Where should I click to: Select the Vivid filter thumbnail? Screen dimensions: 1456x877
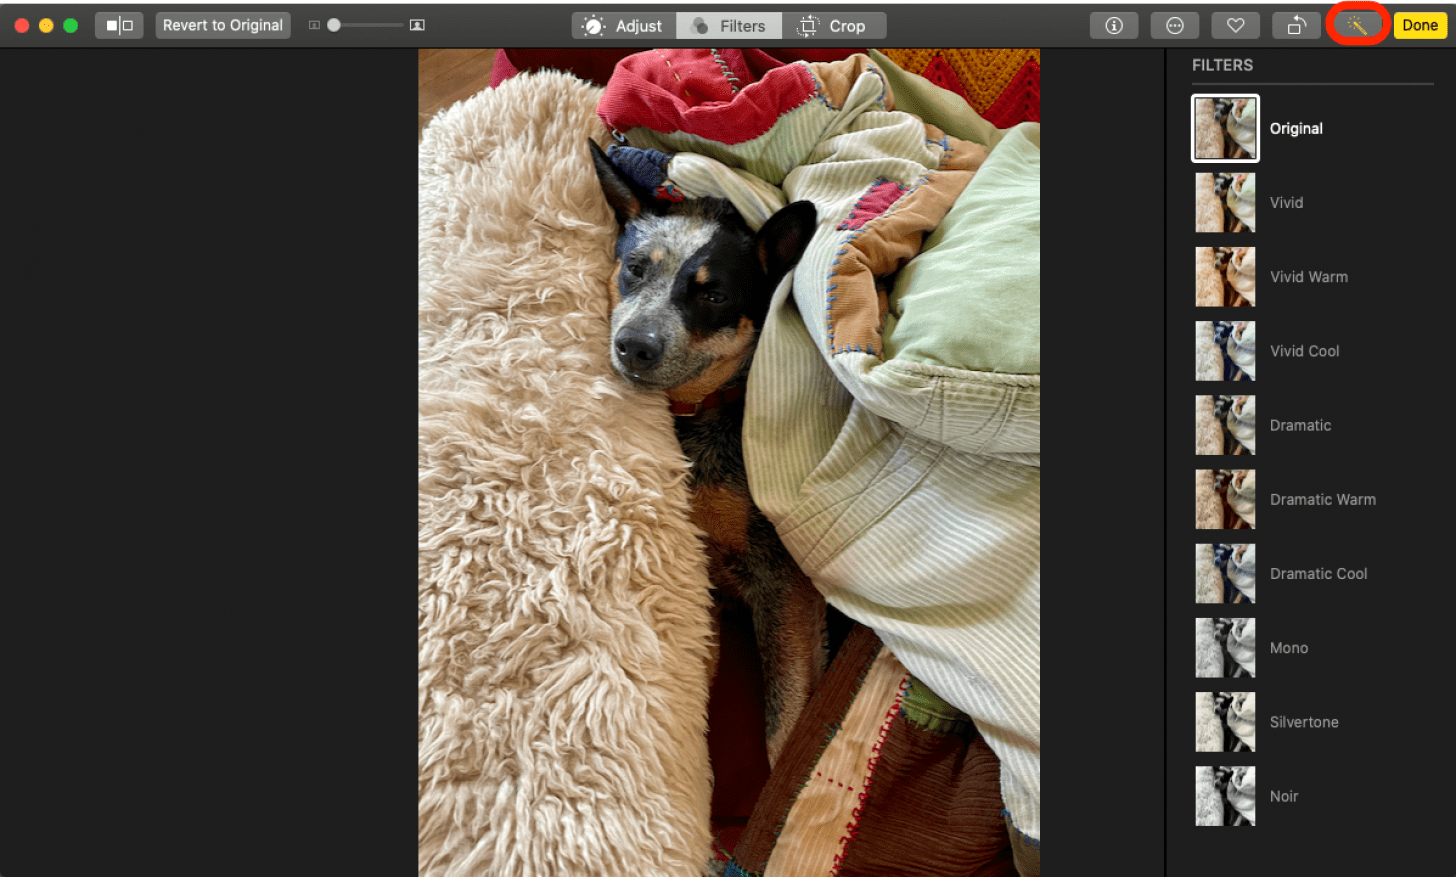[1225, 202]
